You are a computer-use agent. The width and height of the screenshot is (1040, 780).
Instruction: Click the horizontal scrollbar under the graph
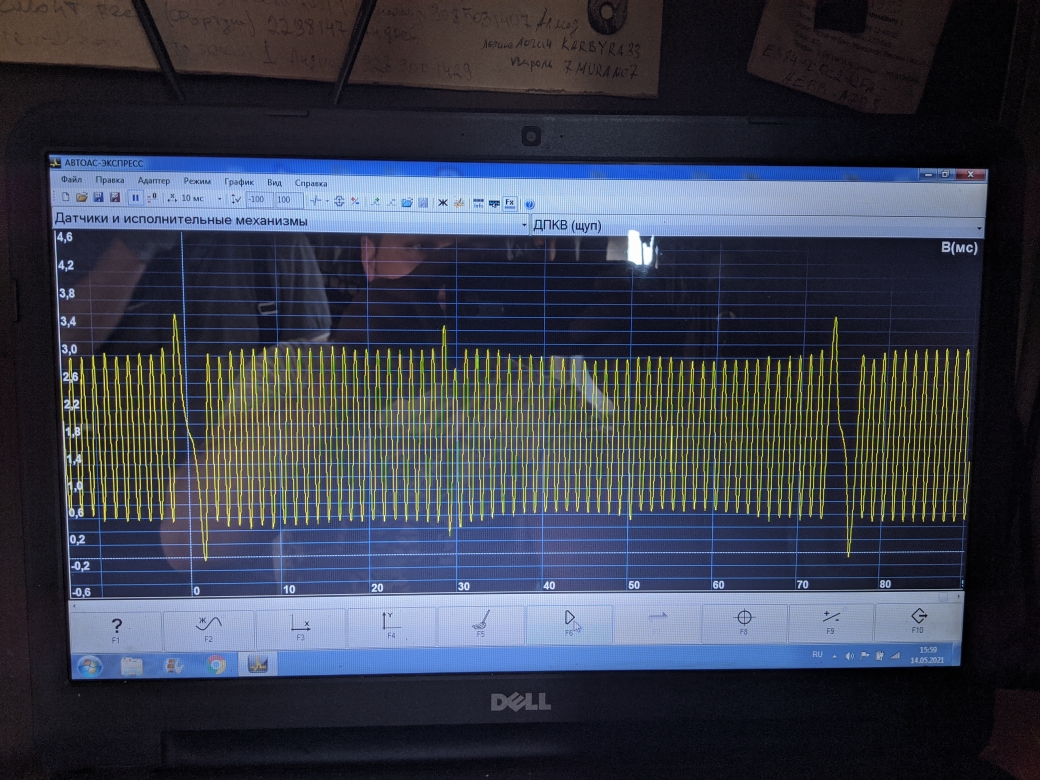[x=515, y=601]
